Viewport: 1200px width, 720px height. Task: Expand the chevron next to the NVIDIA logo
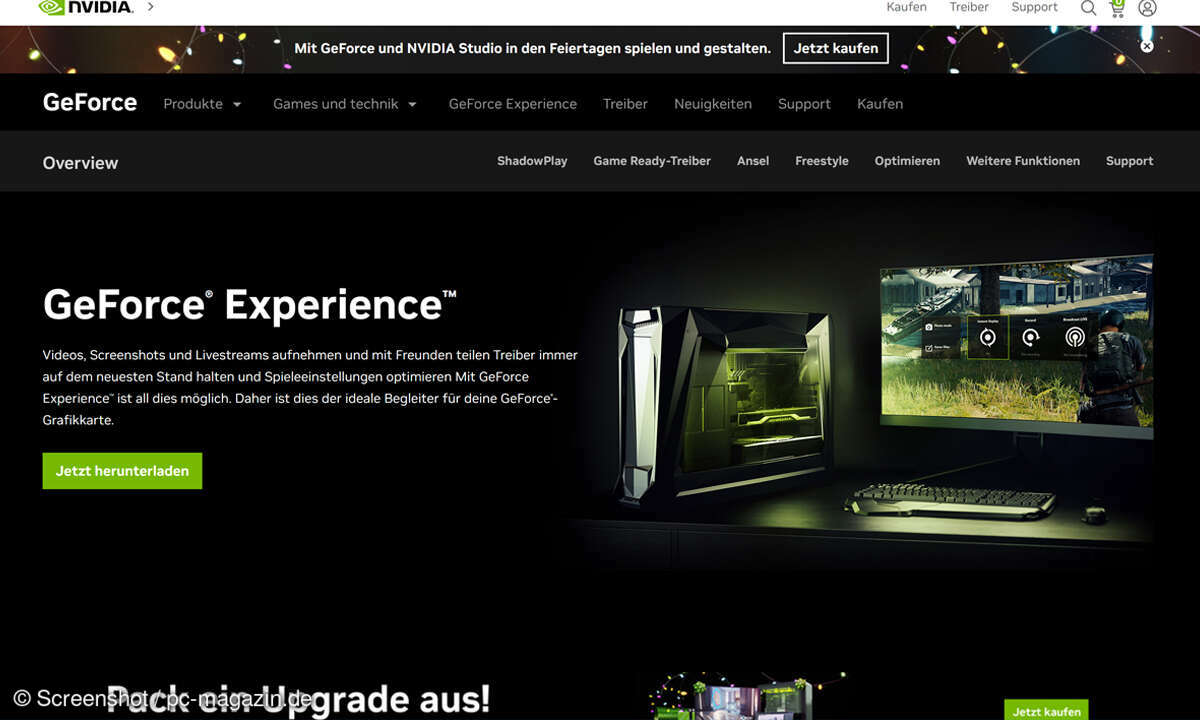[150, 7]
